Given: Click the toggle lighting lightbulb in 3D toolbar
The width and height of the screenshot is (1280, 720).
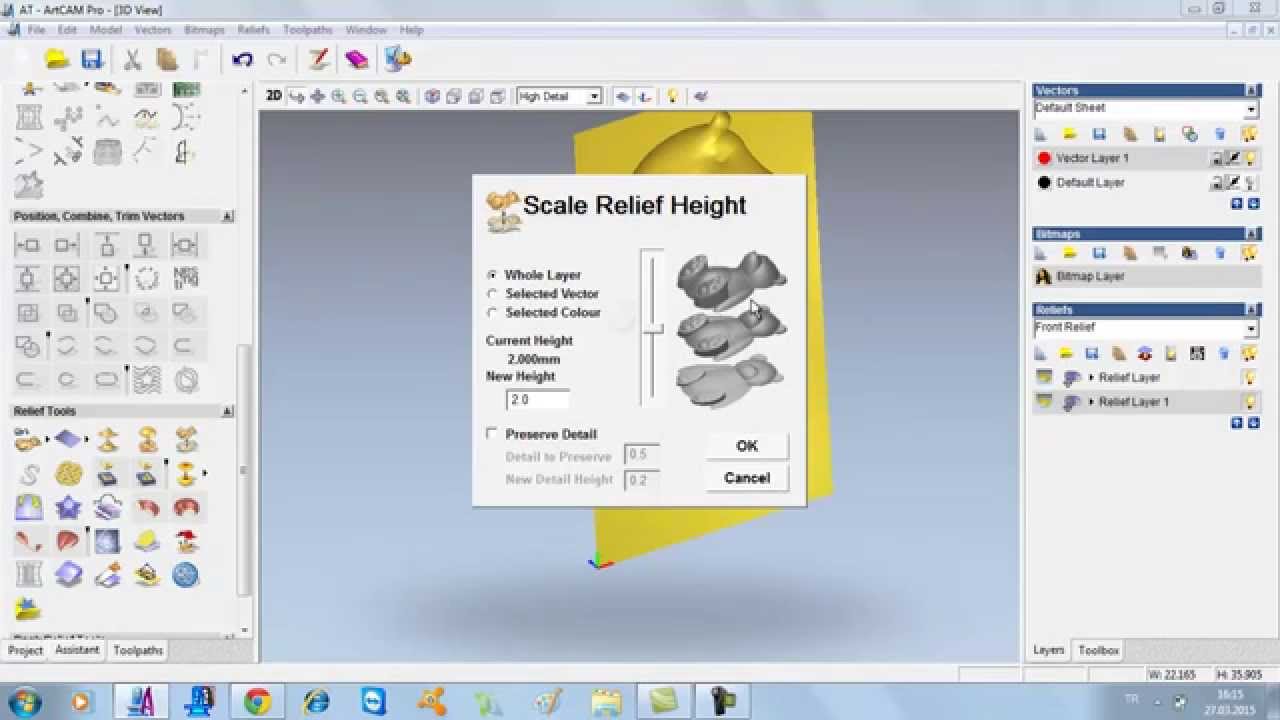Looking at the screenshot, I should coord(673,96).
